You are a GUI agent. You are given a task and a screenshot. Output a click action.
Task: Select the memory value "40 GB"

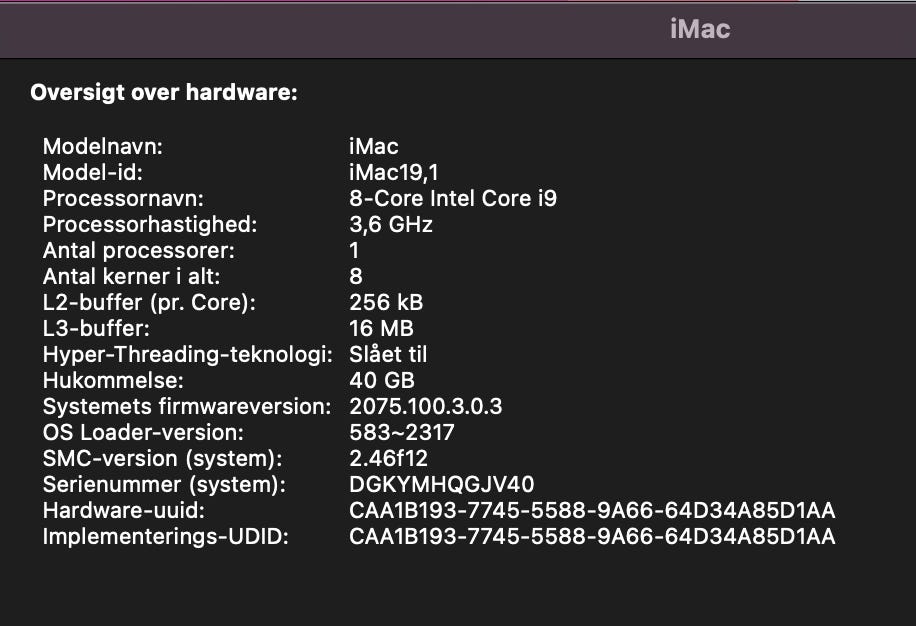pyautogui.click(x=381, y=380)
